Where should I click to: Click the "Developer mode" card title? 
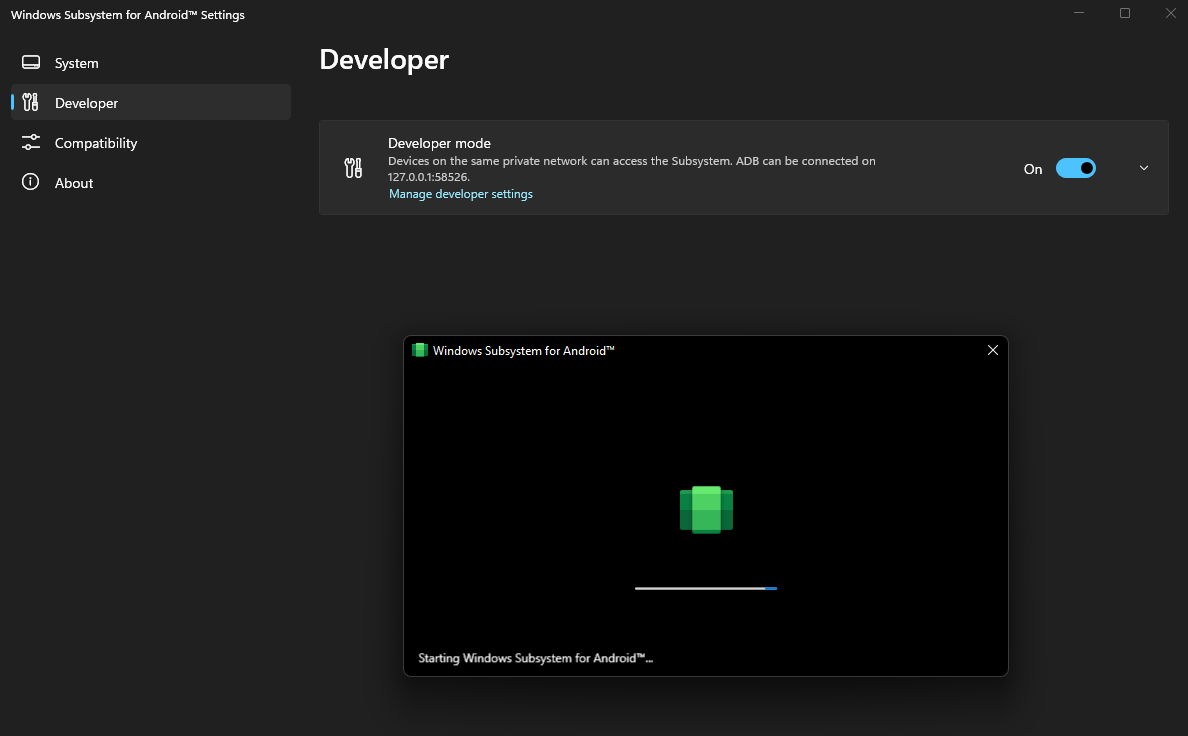click(439, 143)
